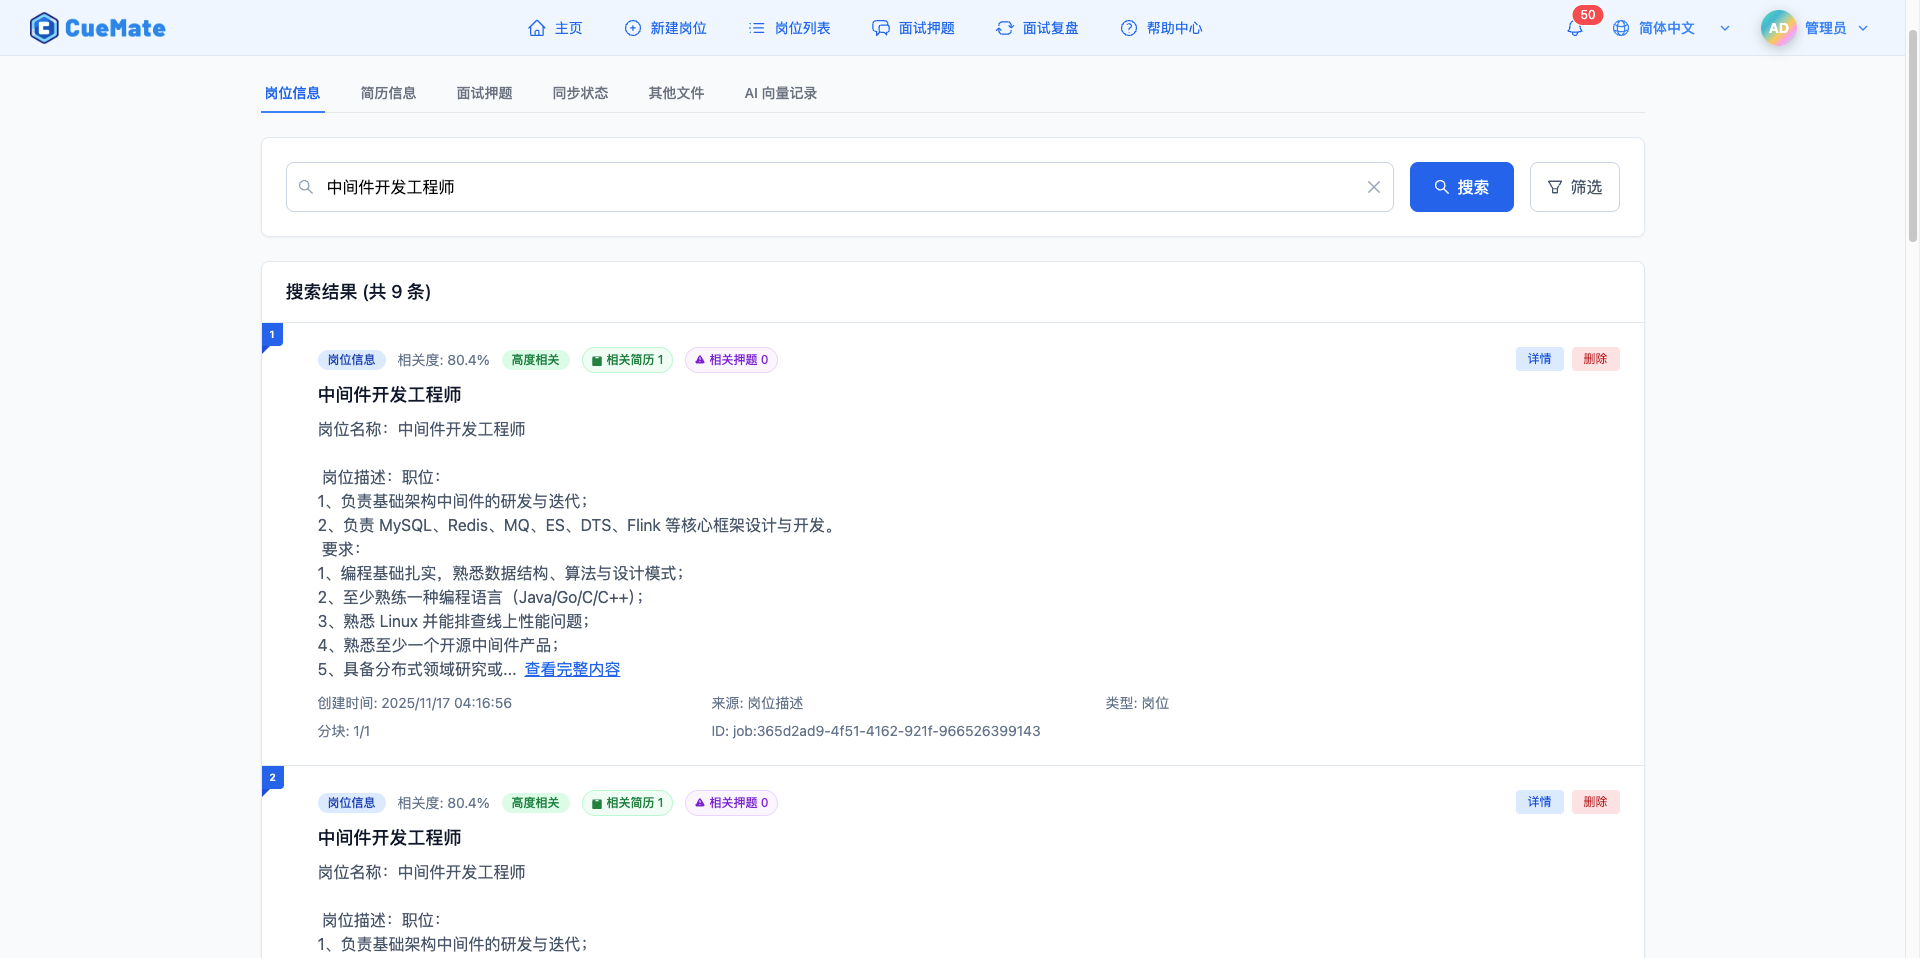Click the 相关押题 0 badge on result one
Image resolution: width=1920 pixels, height=958 pixels.
pyautogui.click(x=731, y=360)
